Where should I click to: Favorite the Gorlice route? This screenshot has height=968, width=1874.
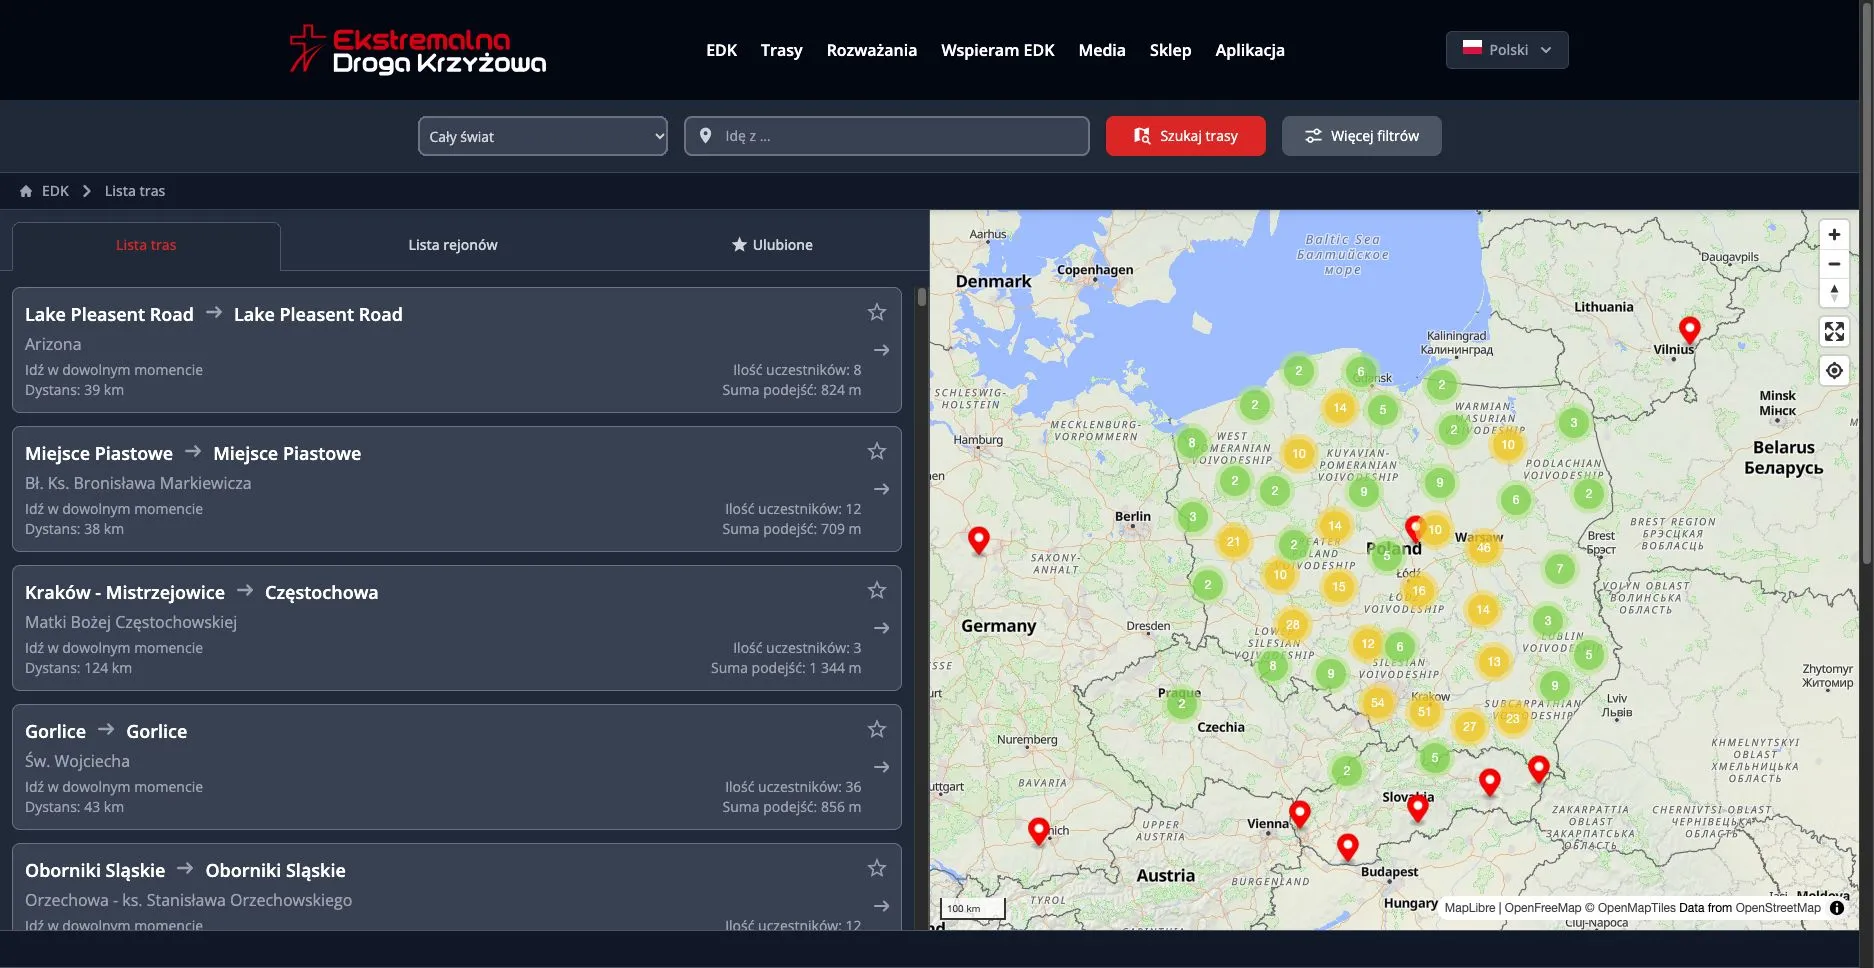877,729
